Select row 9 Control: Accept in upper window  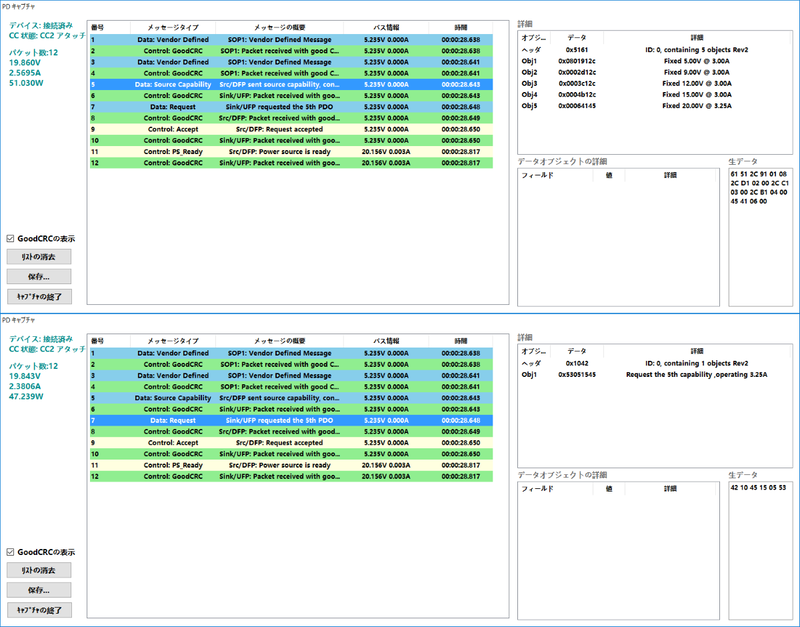pos(291,130)
